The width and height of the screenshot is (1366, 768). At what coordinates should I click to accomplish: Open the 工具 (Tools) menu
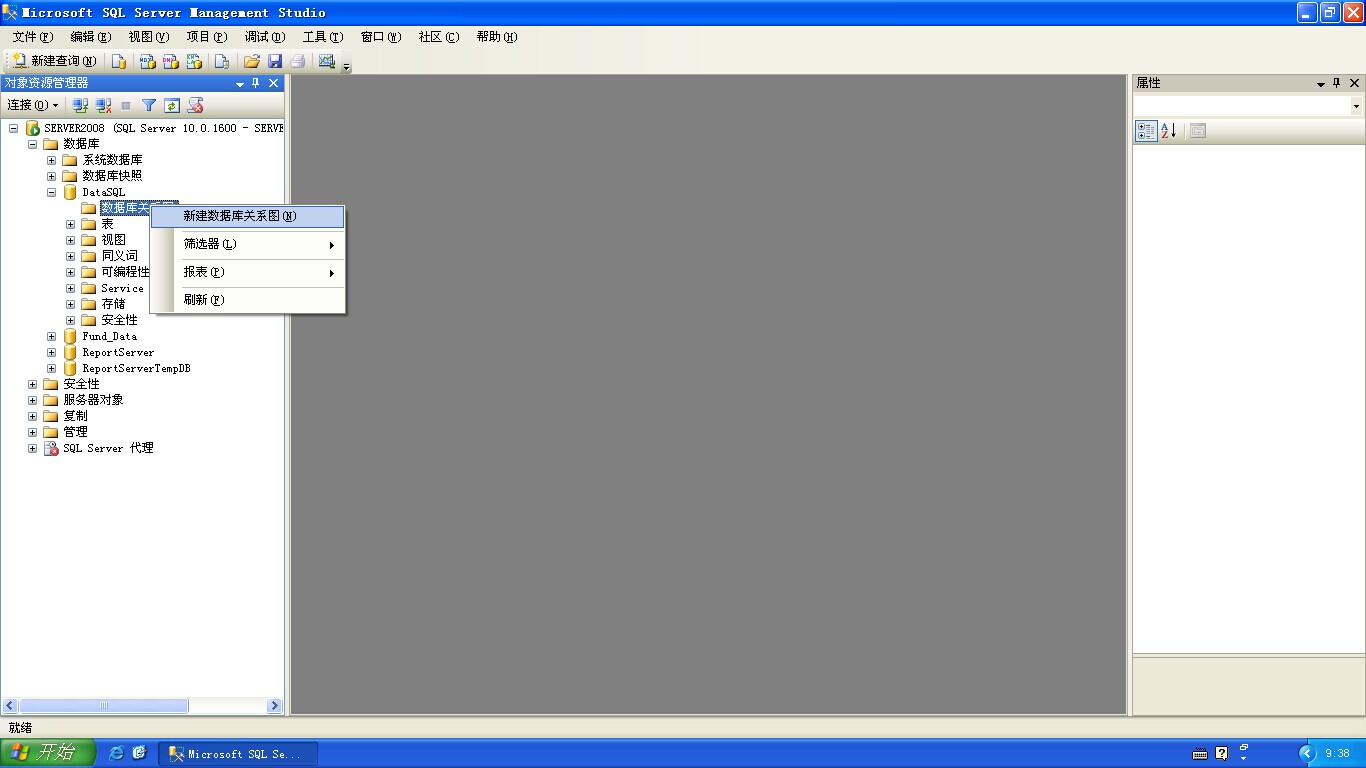tap(323, 37)
